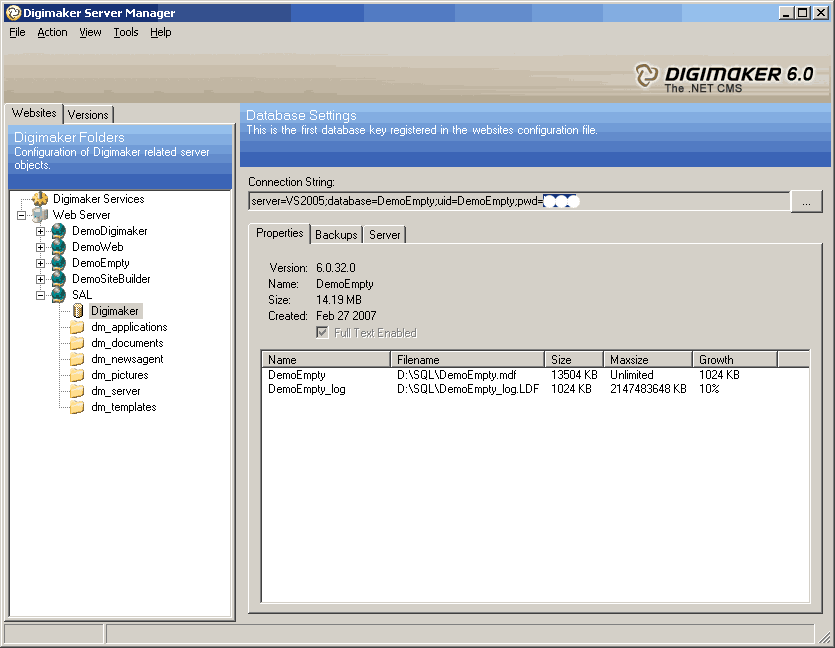Collapse the SAL tree node

pyautogui.click(x=40, y=296)
